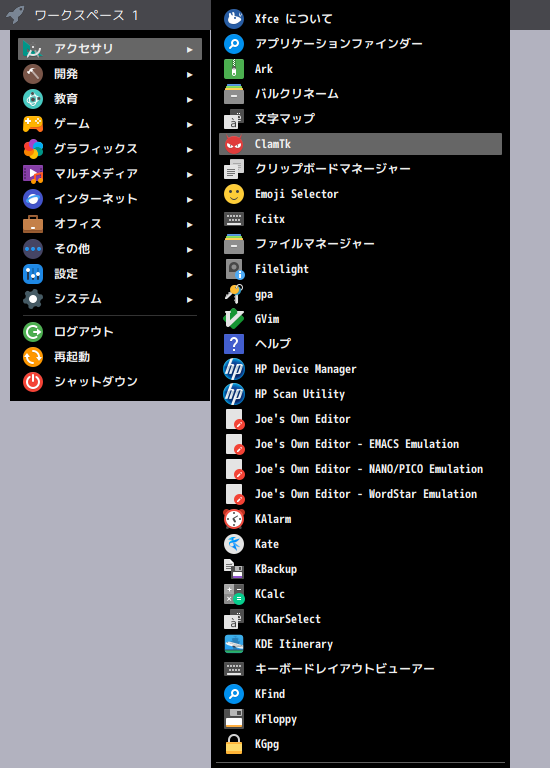Viewport: 550px width, 768px height.
Task: Click the KCalc text label
Action: (270, 594)
